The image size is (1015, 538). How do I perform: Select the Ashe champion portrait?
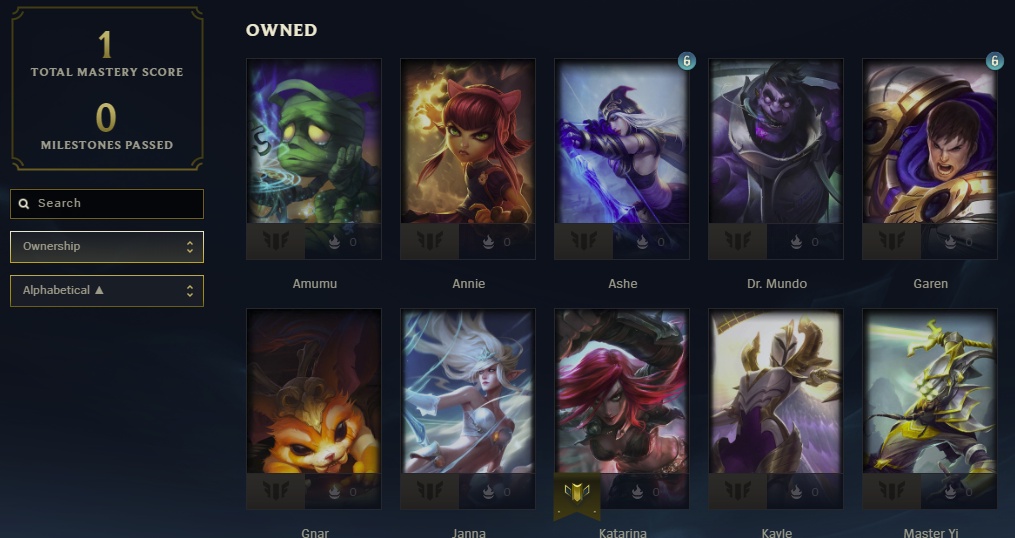(622, 142)
